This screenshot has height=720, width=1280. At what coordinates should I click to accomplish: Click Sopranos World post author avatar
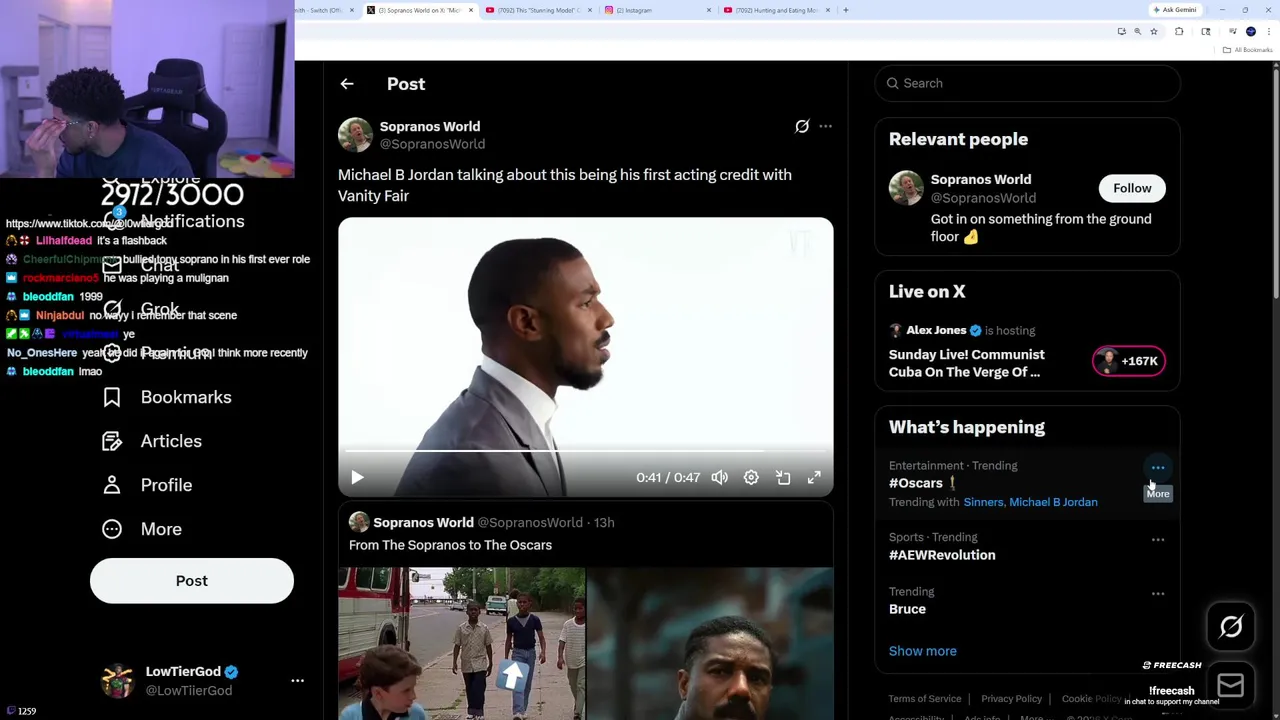[355, 135]
